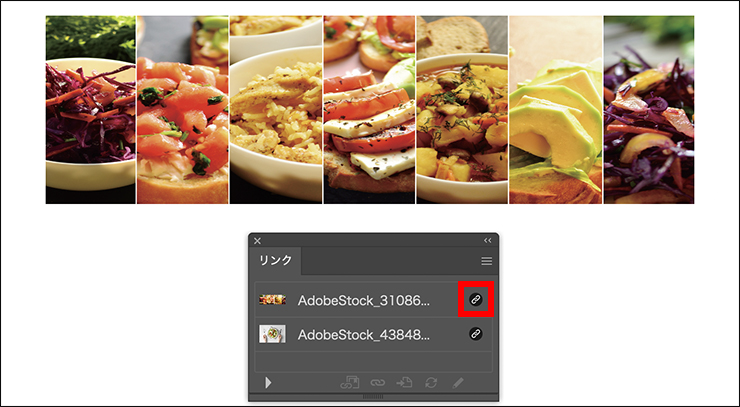Click the AdobeStock_43848 plate thumbnail

click(x=272, y=334)
